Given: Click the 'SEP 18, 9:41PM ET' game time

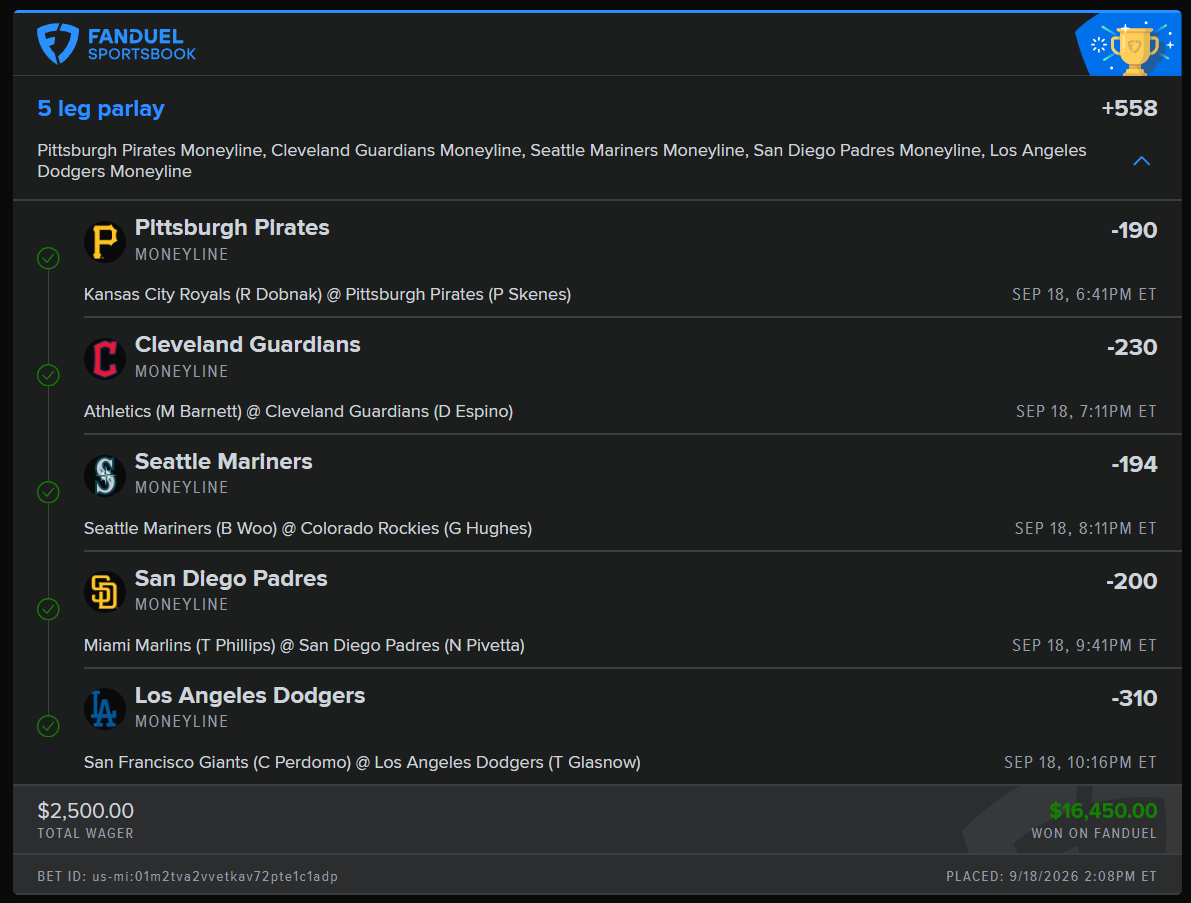Looking at the screenshot, I should point(1084,646).
